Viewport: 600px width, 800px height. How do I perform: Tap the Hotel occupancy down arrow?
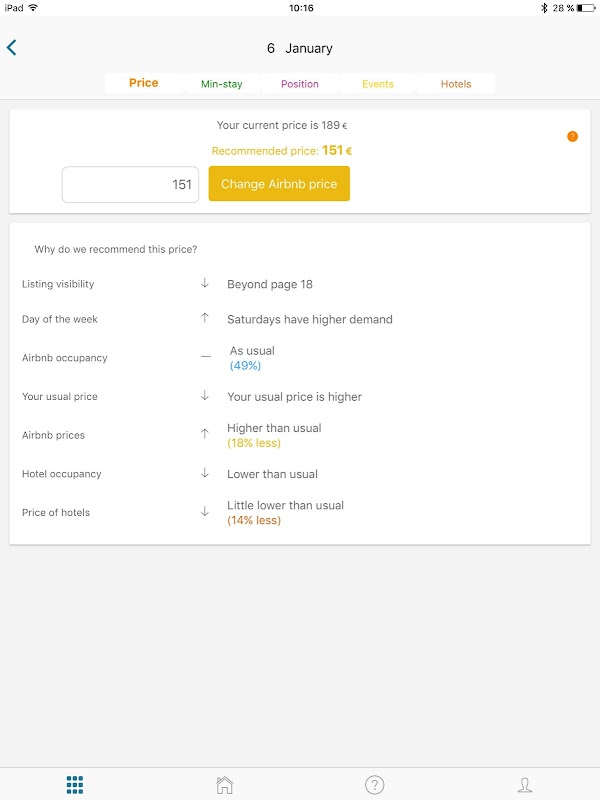[x=205, y=474]
